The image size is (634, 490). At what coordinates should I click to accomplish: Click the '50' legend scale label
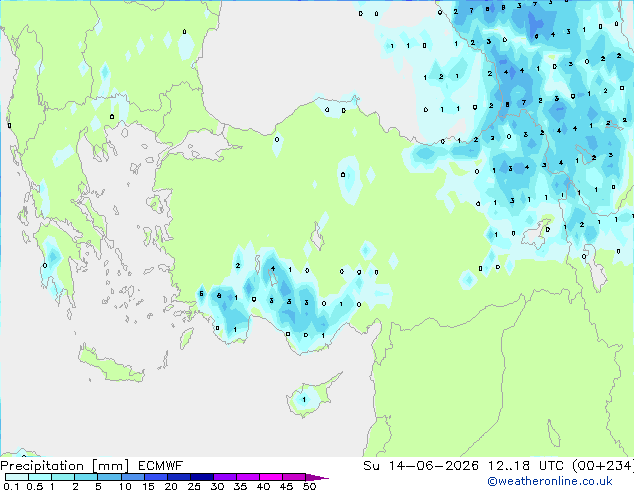point(309,486)
